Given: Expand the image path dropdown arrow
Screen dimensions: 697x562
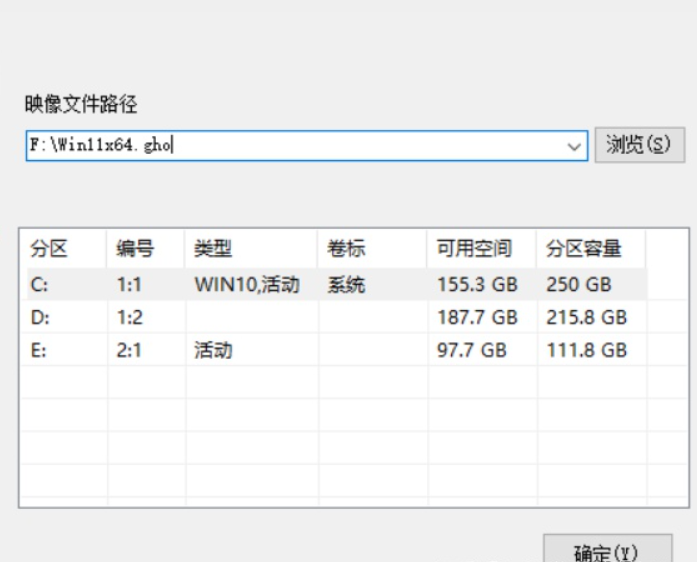Looking at the screenshot, I should (x=574, y=146).
